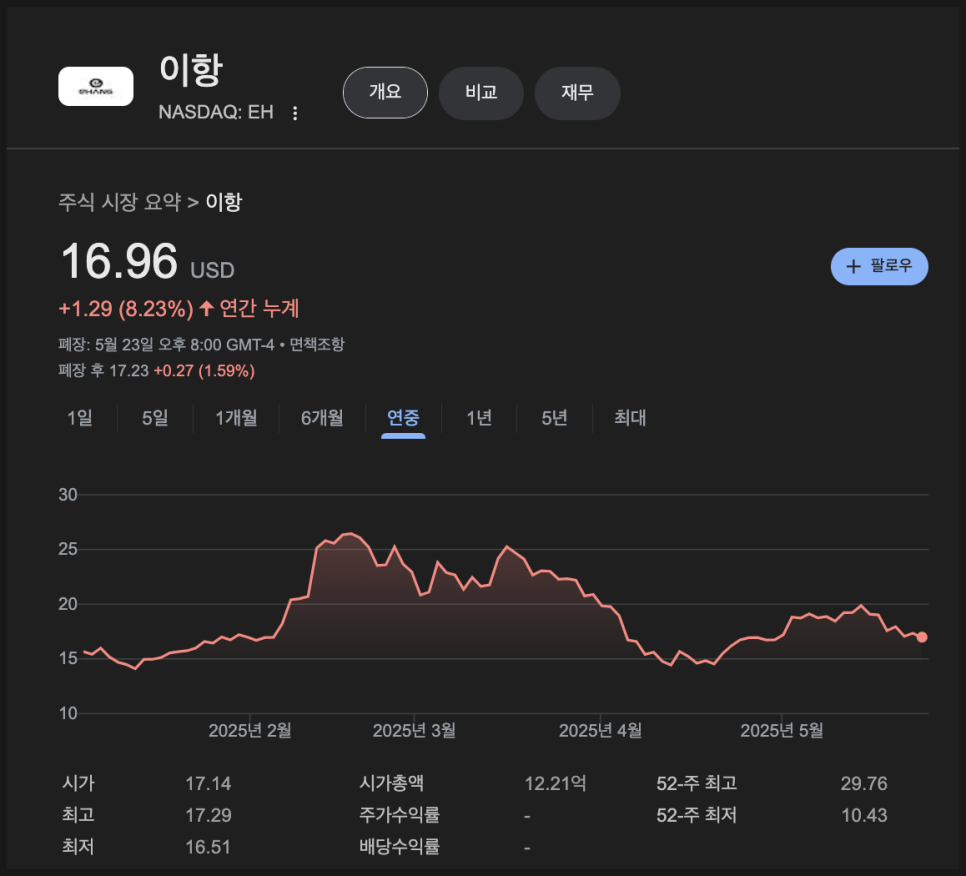
Task: Click the 2025년 3월 axis label
Action: click(x=414, y=731)
